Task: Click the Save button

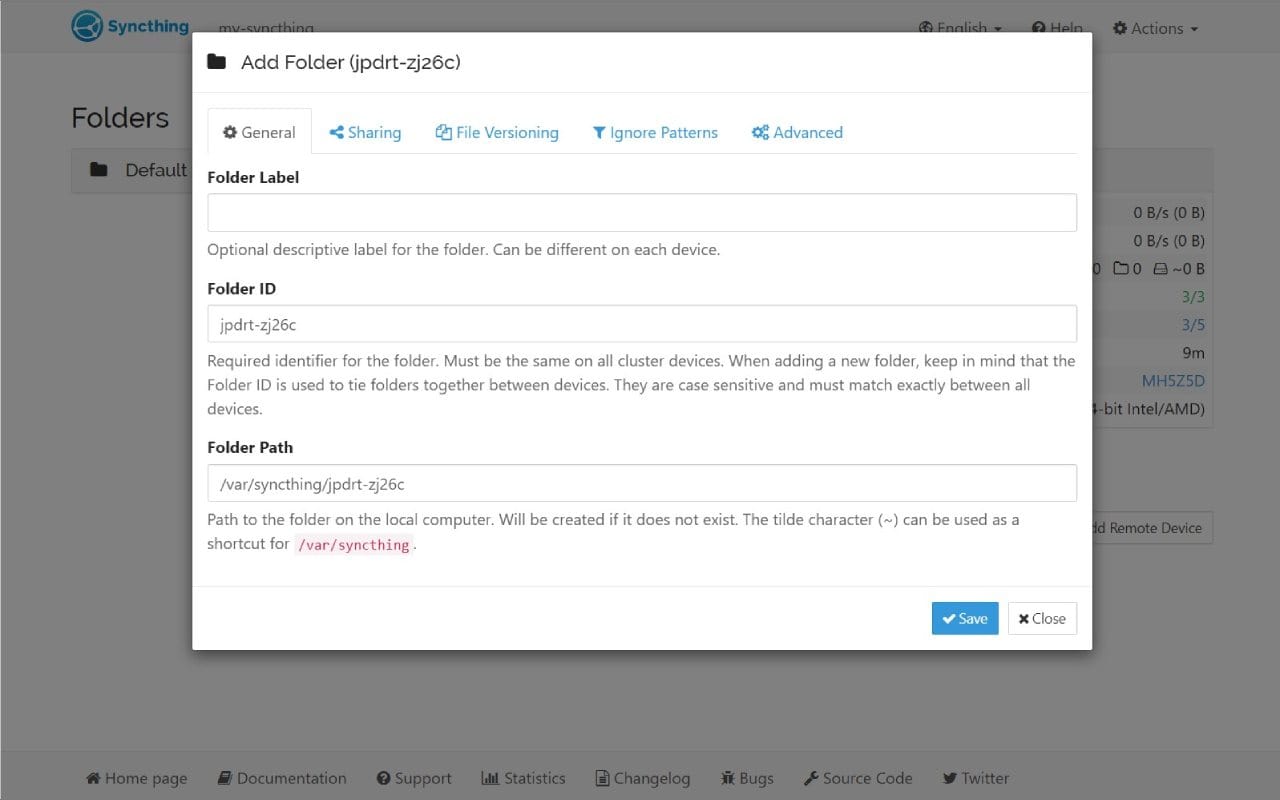Action: click(964, 618)
